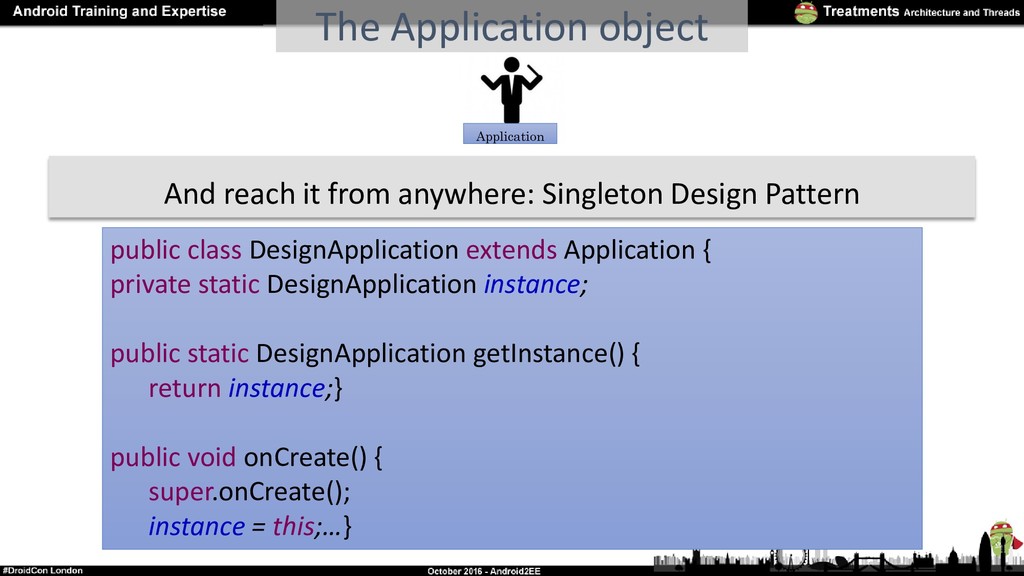The width and height of the screenshot is (1024, 576).
Task: Click the 'public void onCreate() {' line
Action: 246,457
